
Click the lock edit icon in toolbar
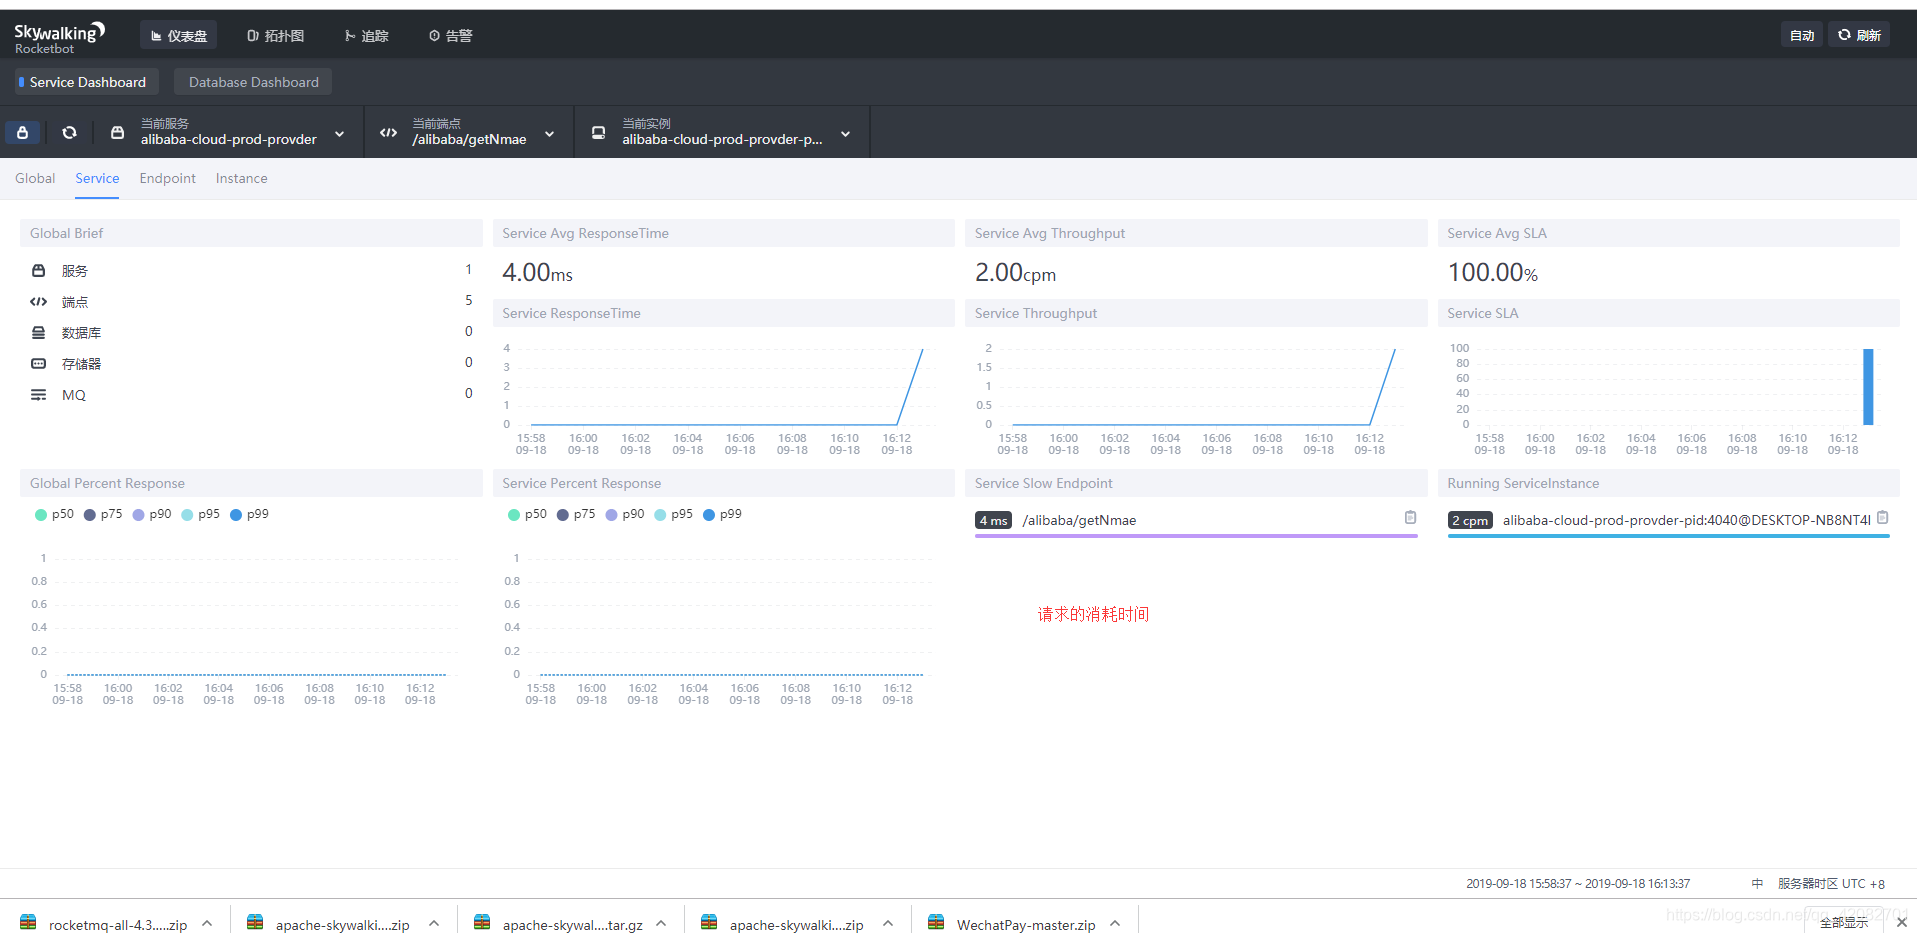(x=22, y=132)
